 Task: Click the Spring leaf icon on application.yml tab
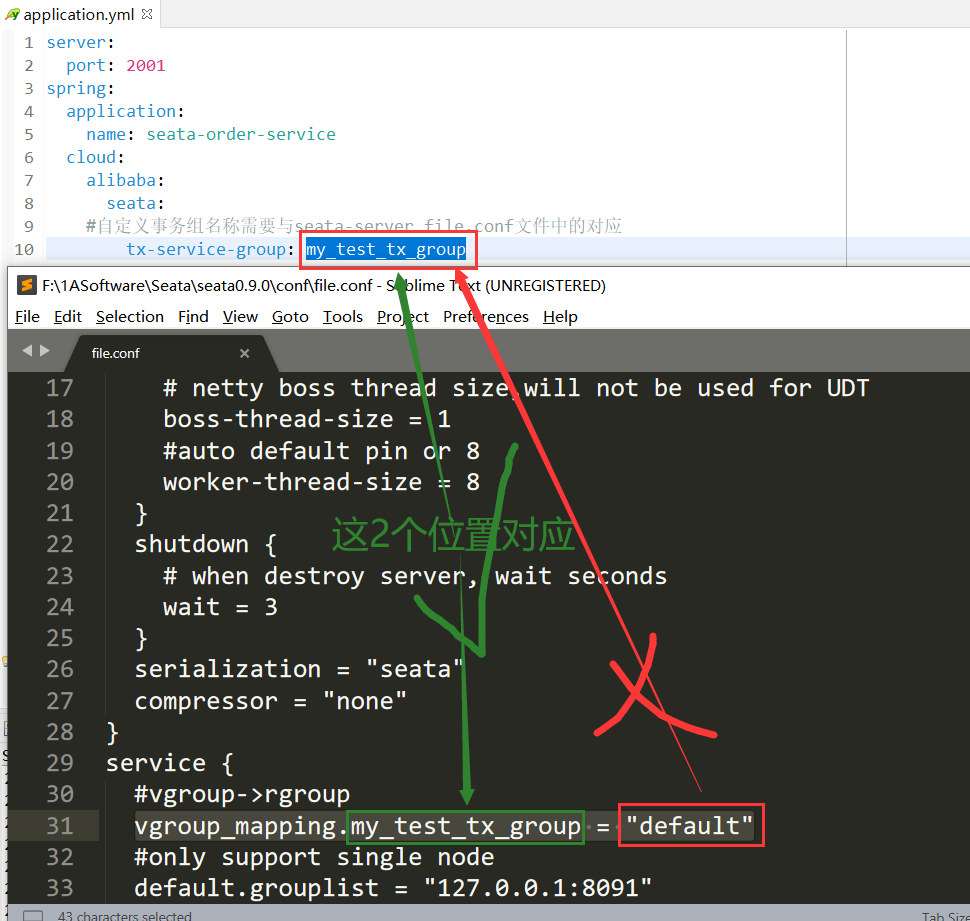pyautogui.click(x=12, y=14)
